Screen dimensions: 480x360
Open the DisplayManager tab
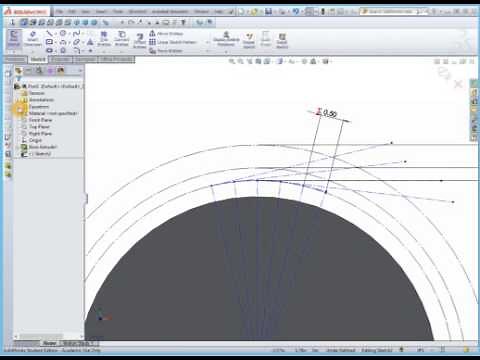[x=60, y=70]
